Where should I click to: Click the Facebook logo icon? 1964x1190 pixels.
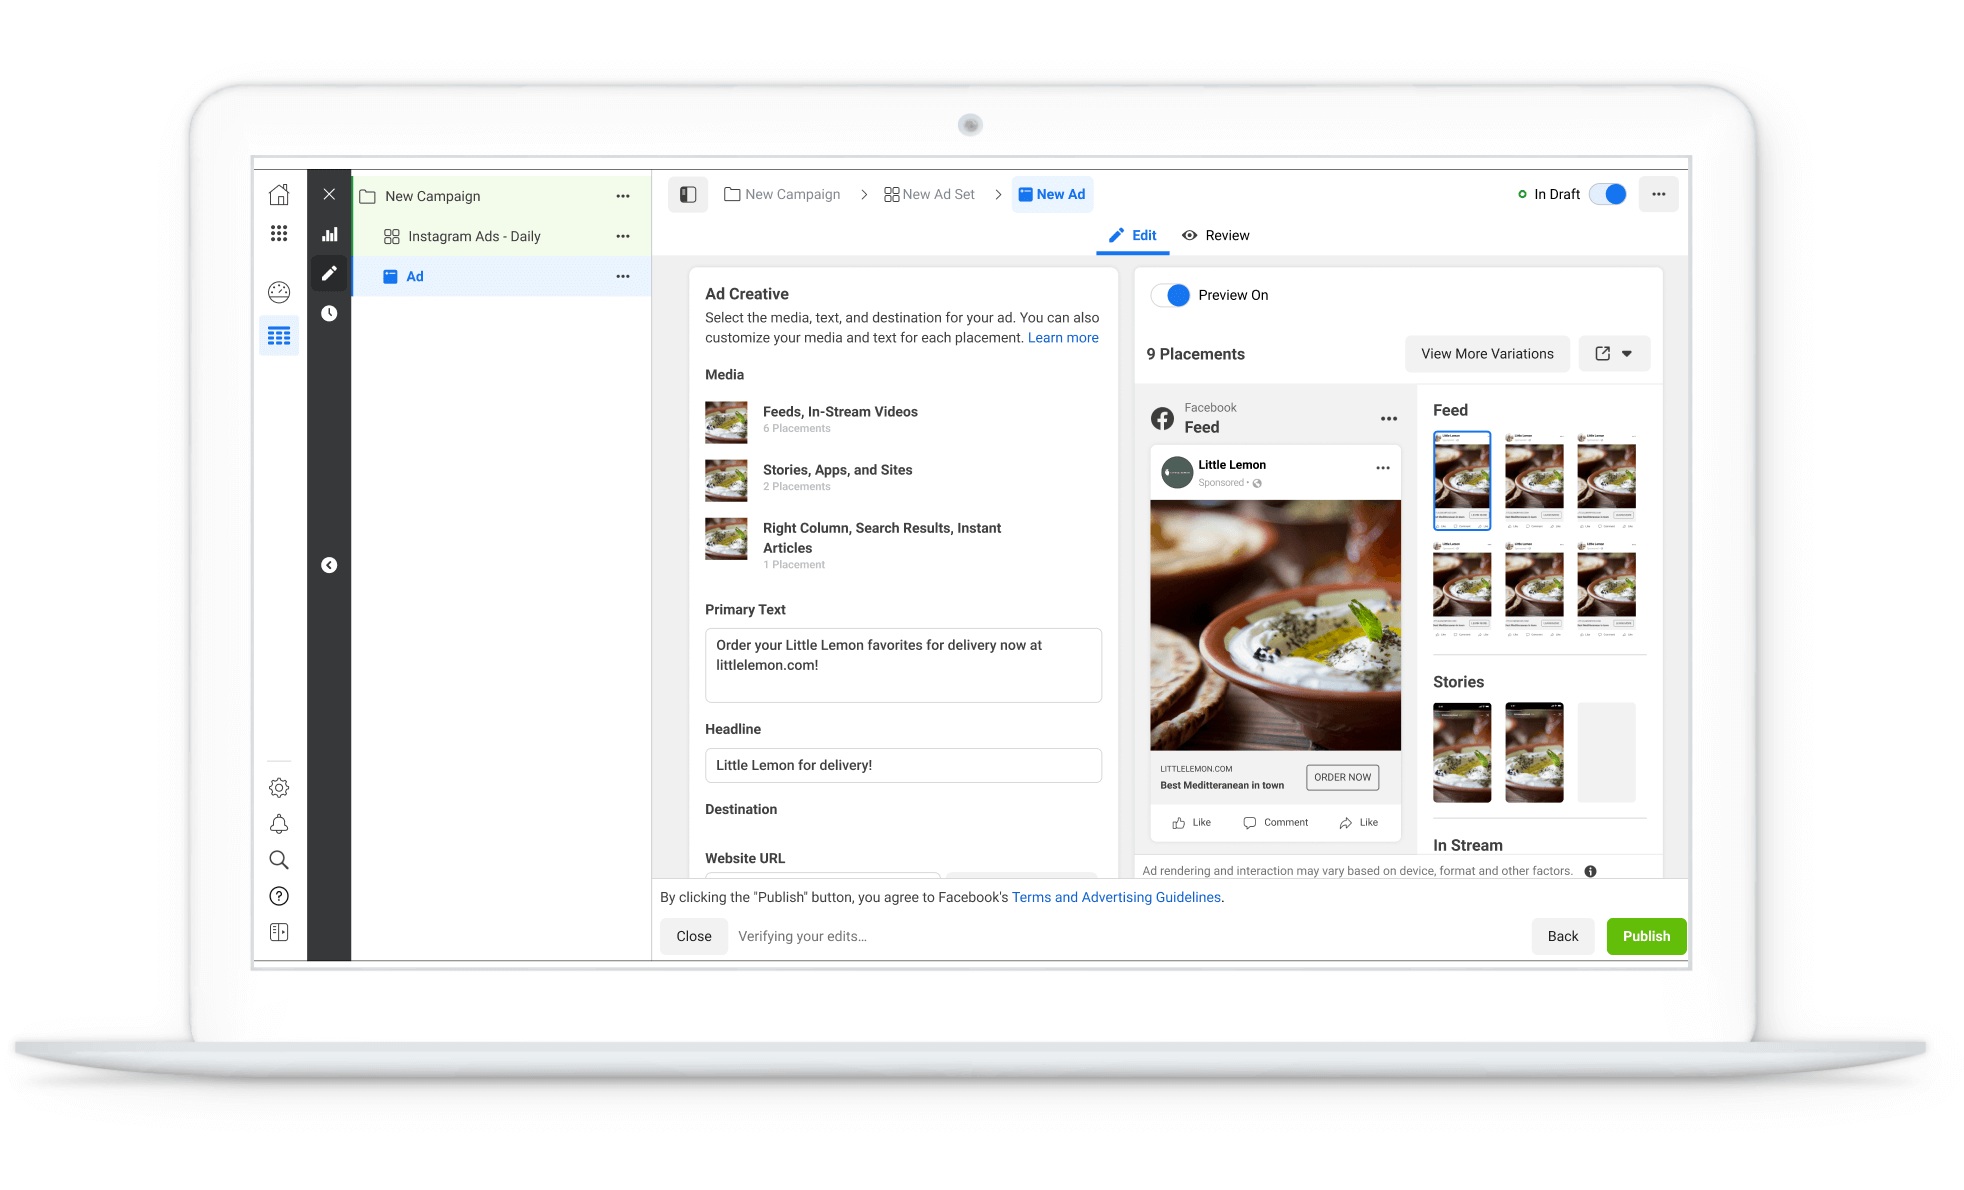(x=1162, y=418)
